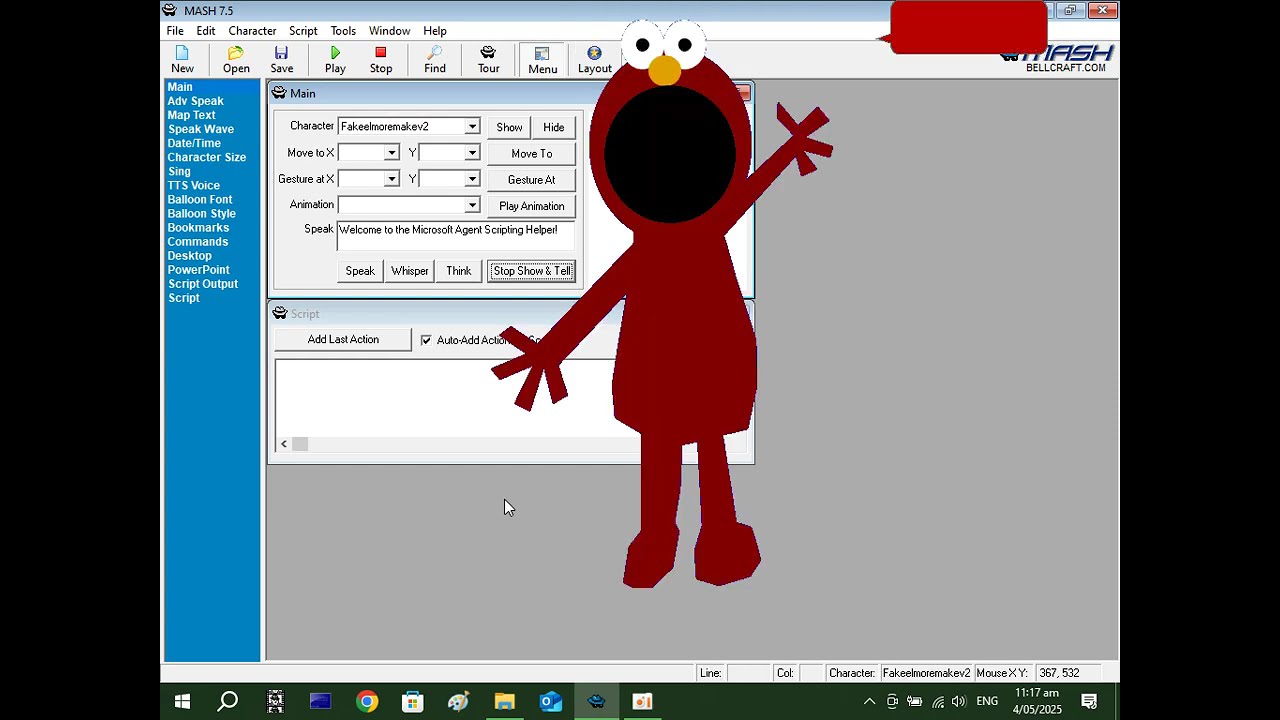This screenshot has height=720, width=1280.
Task: Click the Hide character button
Action: click(553, 127)
